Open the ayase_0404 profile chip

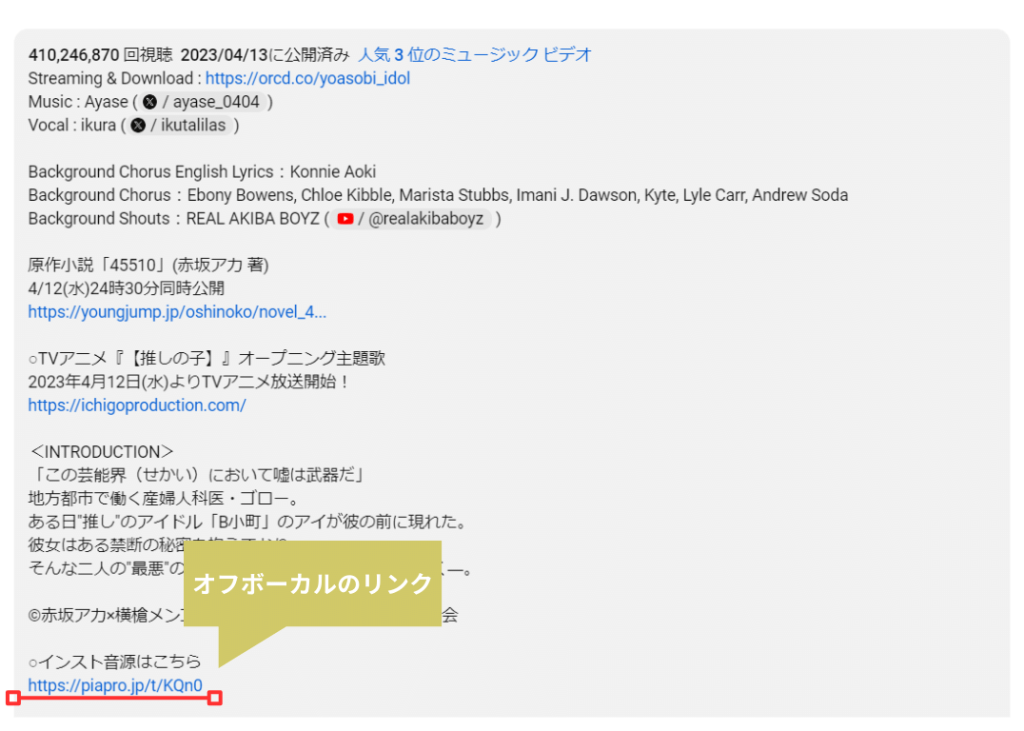coord(202,102)
